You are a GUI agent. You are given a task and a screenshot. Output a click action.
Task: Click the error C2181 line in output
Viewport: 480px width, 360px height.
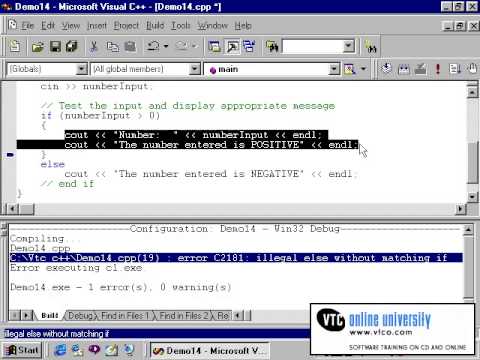click(236, 258)
